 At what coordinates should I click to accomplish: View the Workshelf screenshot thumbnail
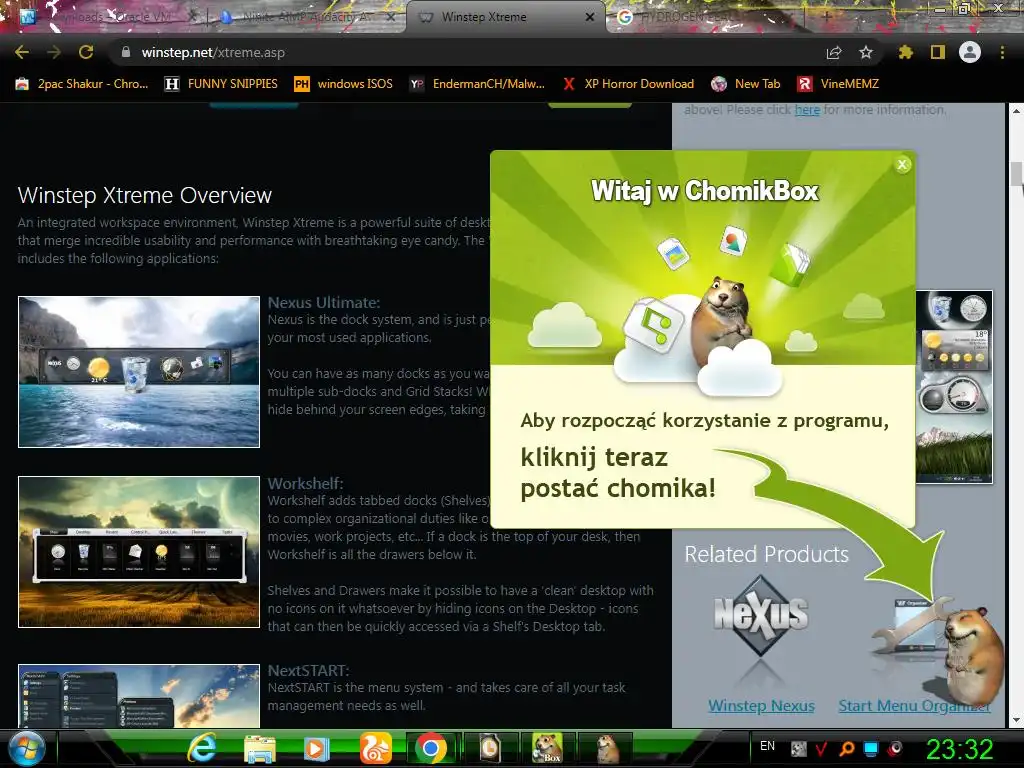(139, 552)
